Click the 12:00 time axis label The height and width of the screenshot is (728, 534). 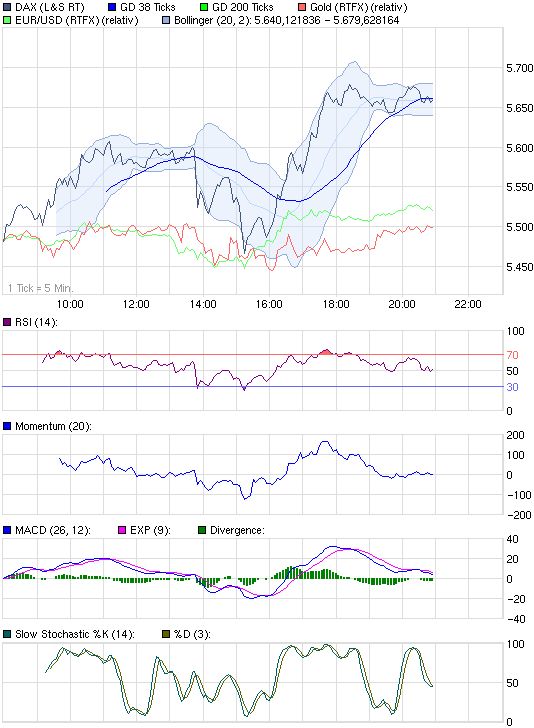pyautogui.click(x=136, y=304)
